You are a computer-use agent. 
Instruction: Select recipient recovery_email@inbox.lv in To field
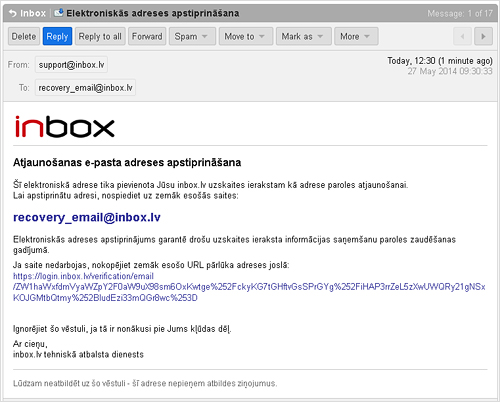click(85, 88)
